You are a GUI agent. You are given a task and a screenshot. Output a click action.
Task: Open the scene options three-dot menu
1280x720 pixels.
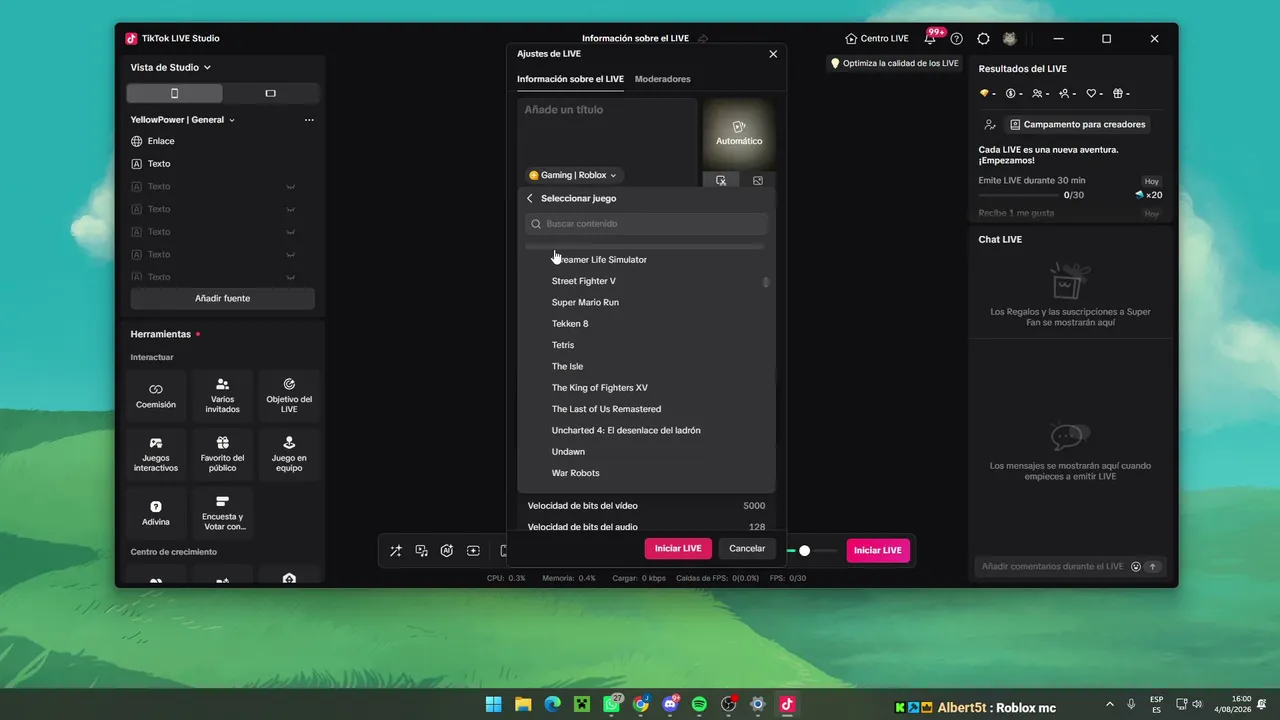[x=309, y=120]
